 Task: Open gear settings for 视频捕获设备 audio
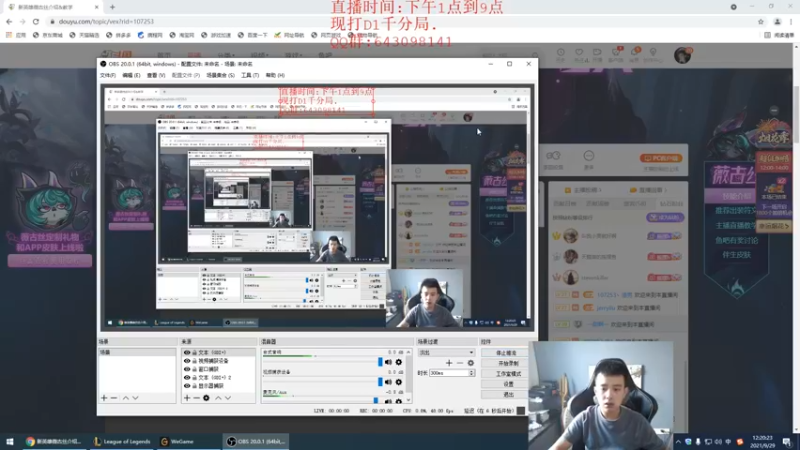click(x=398, y=382)
